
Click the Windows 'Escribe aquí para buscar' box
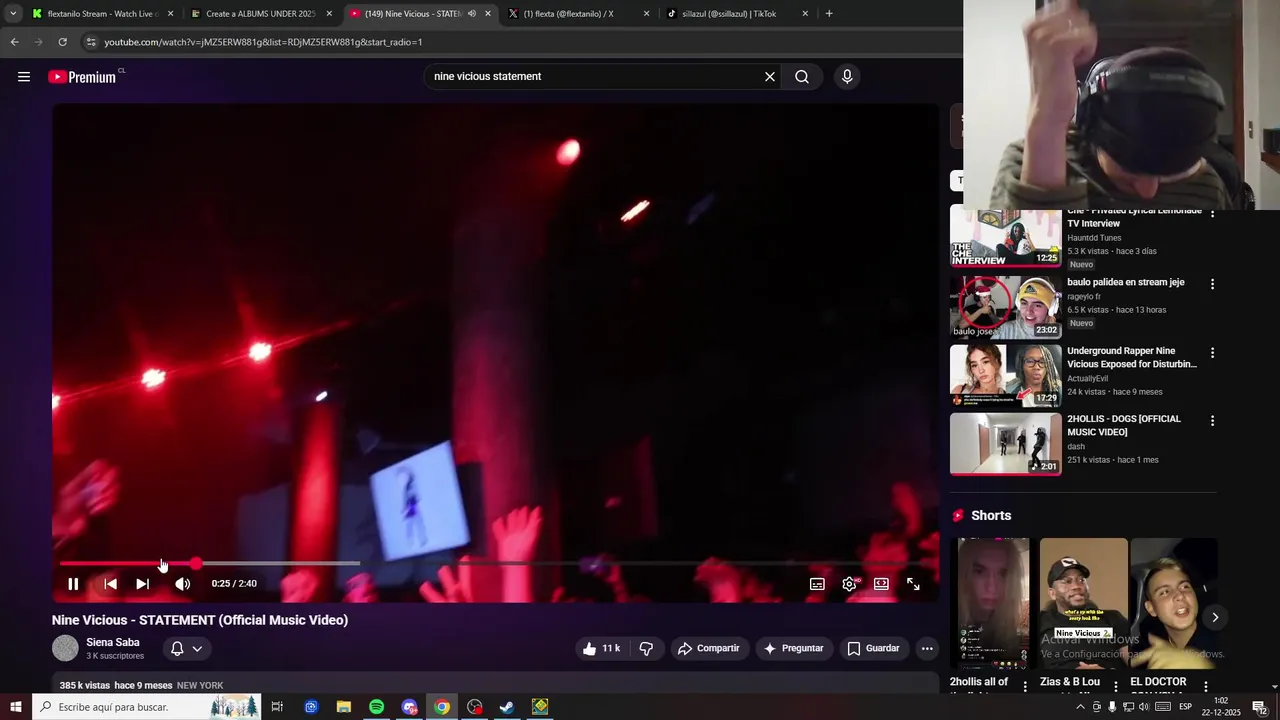[x=146, y=707]
